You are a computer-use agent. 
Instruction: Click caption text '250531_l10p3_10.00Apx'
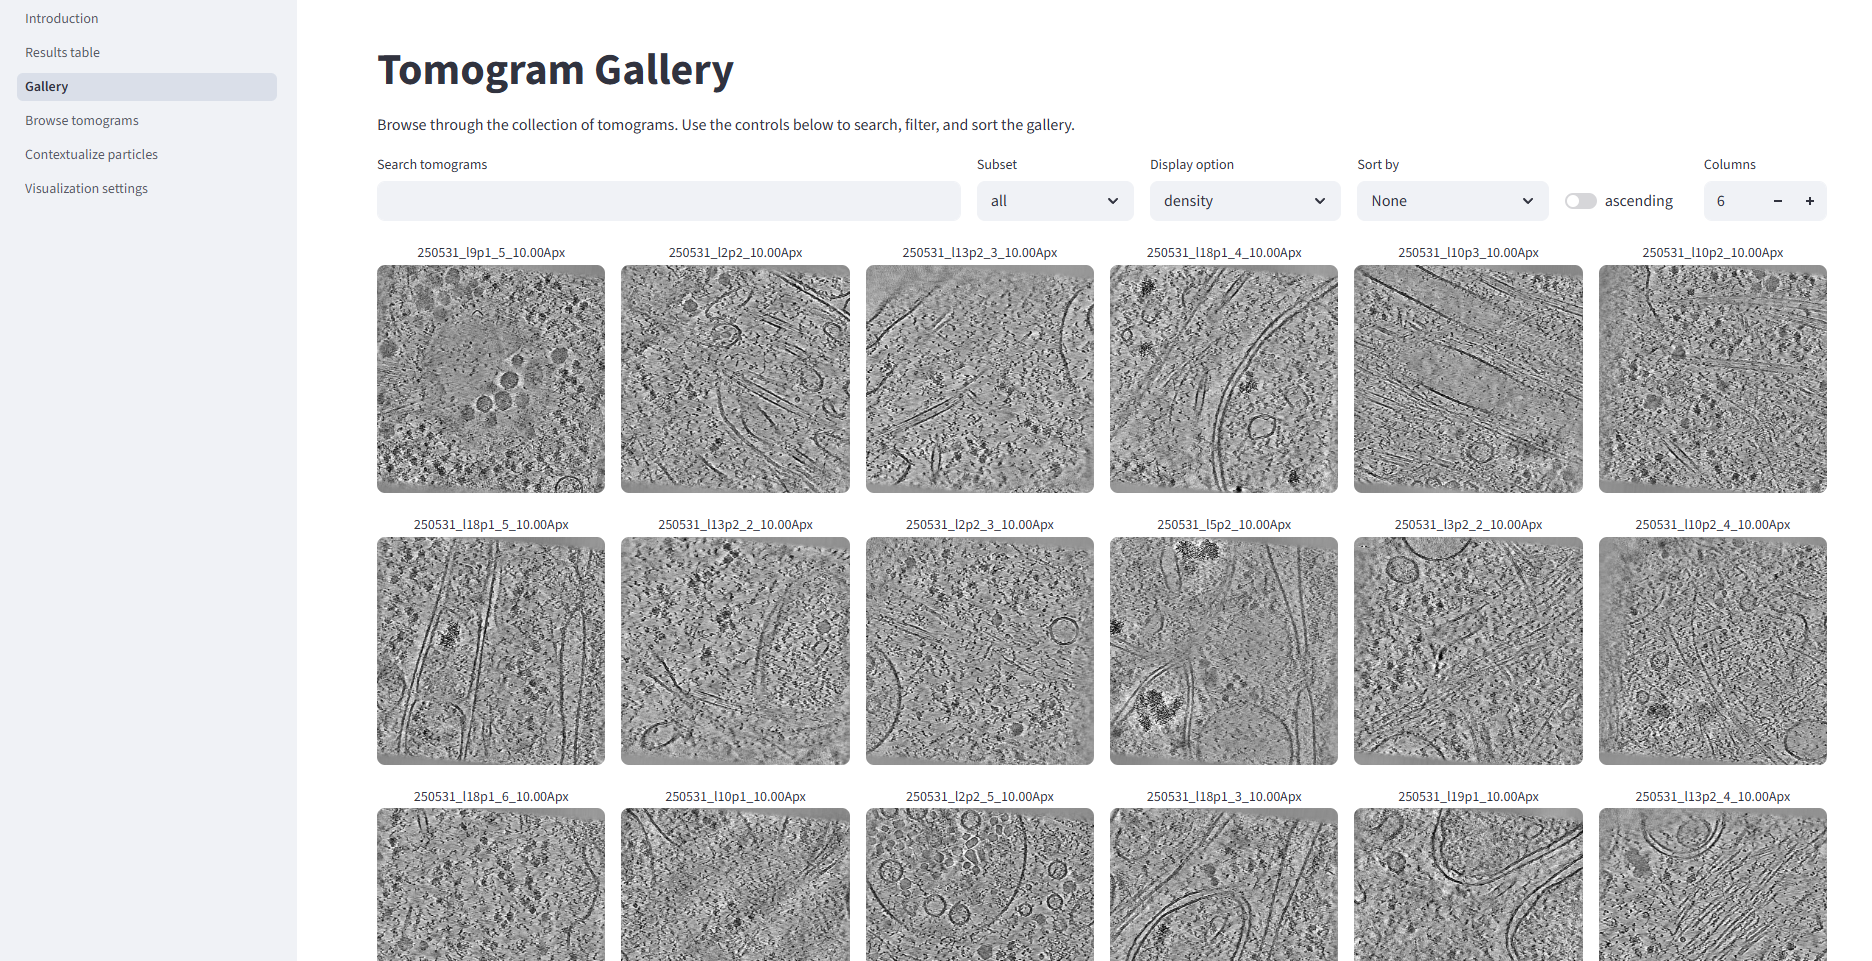tap(1468, 253)
